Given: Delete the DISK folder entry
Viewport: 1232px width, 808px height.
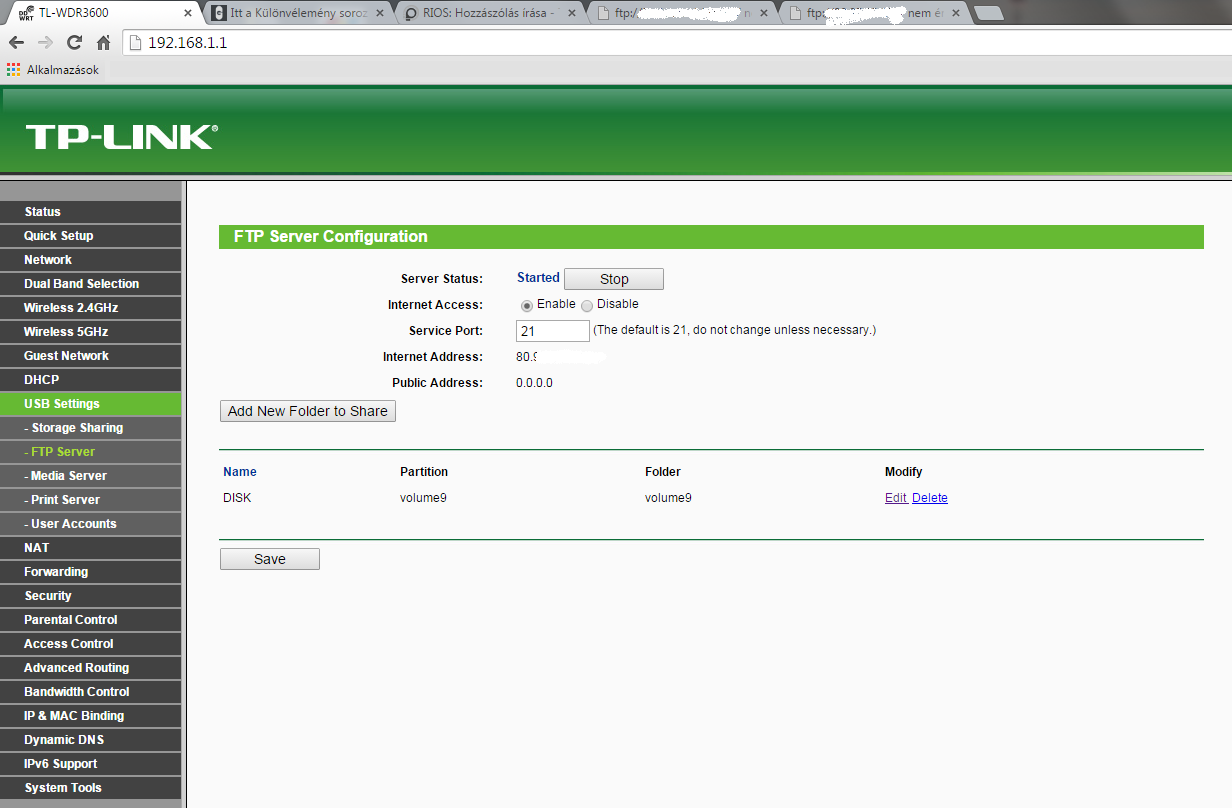Looking at the screenshot, I should [930, 498].
